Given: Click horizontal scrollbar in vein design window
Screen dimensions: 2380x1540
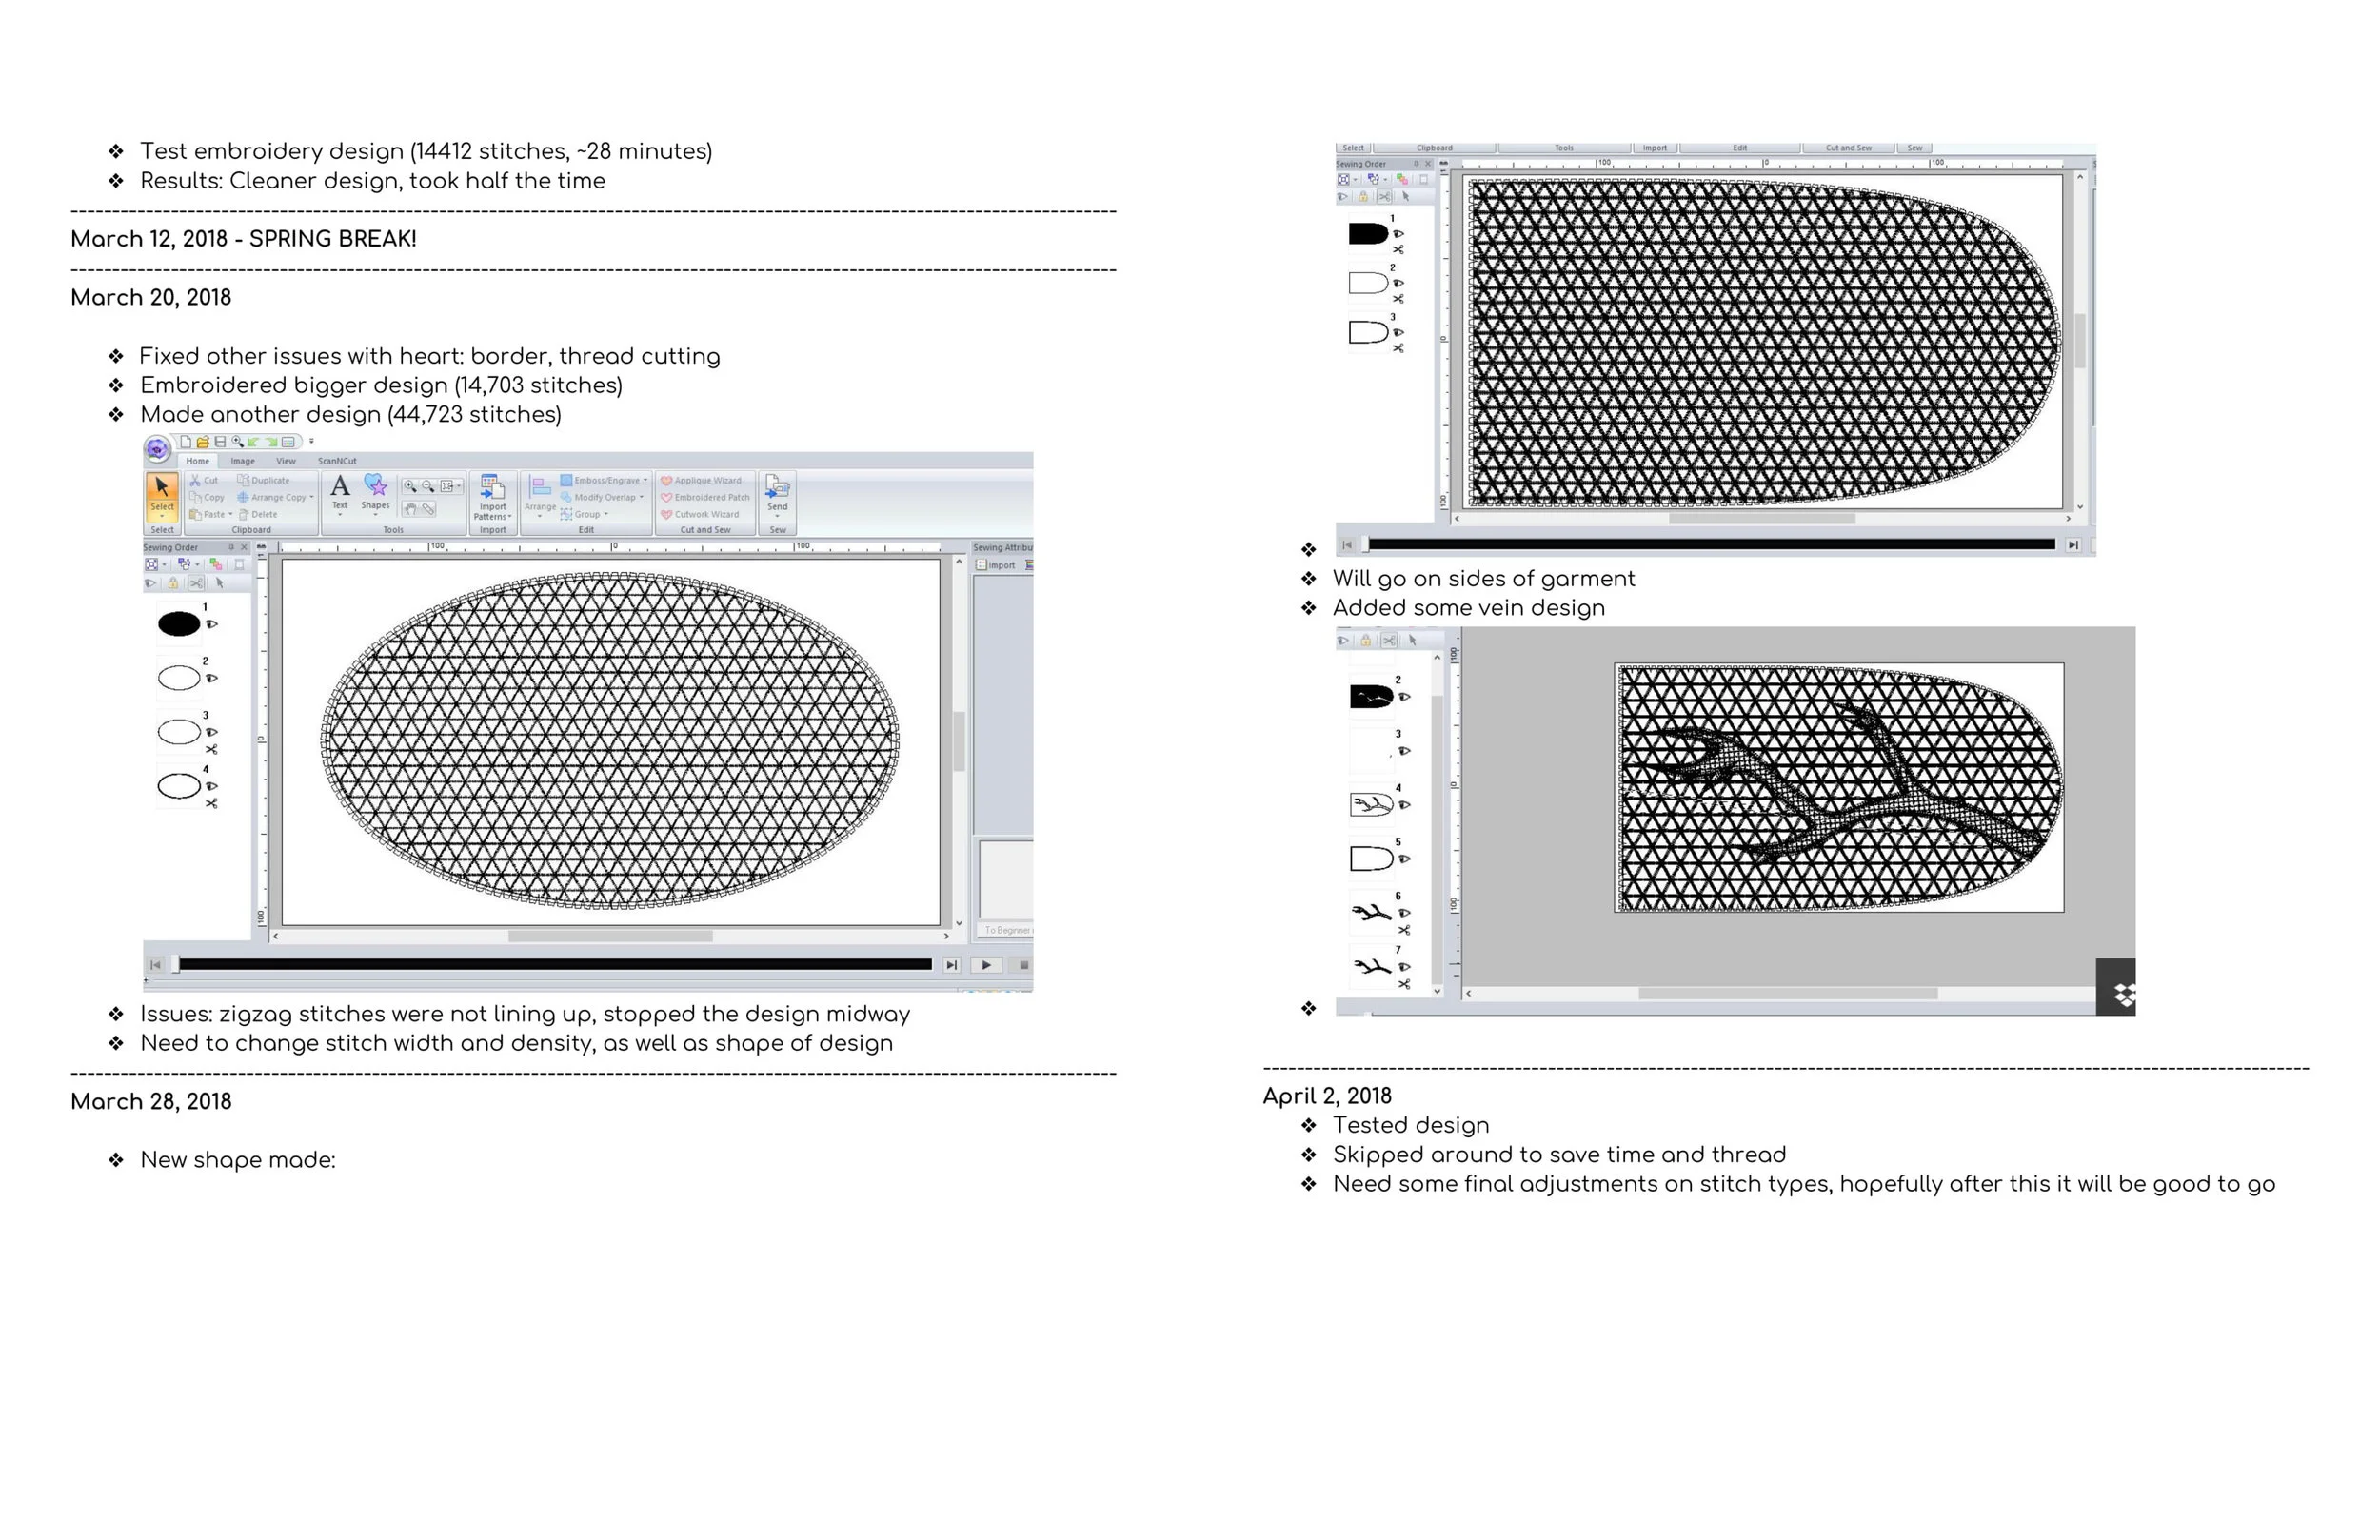Looking at the screenshot, I should click(x=1787, y=993).
